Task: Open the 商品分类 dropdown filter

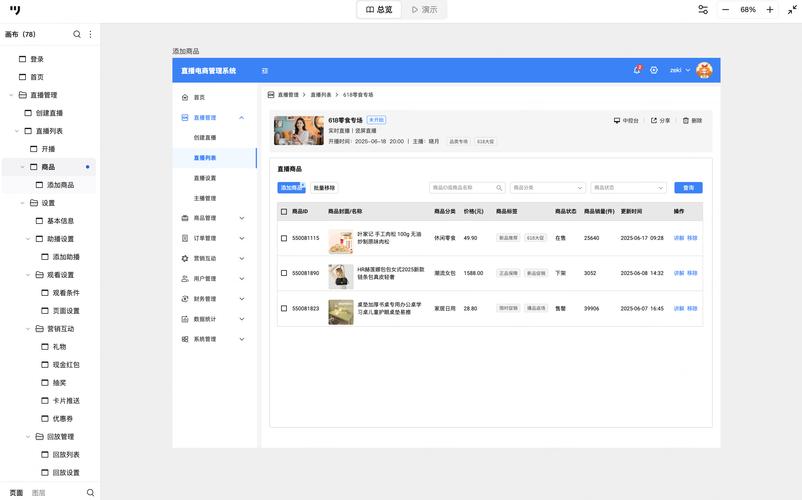Action: pos(547,188)
